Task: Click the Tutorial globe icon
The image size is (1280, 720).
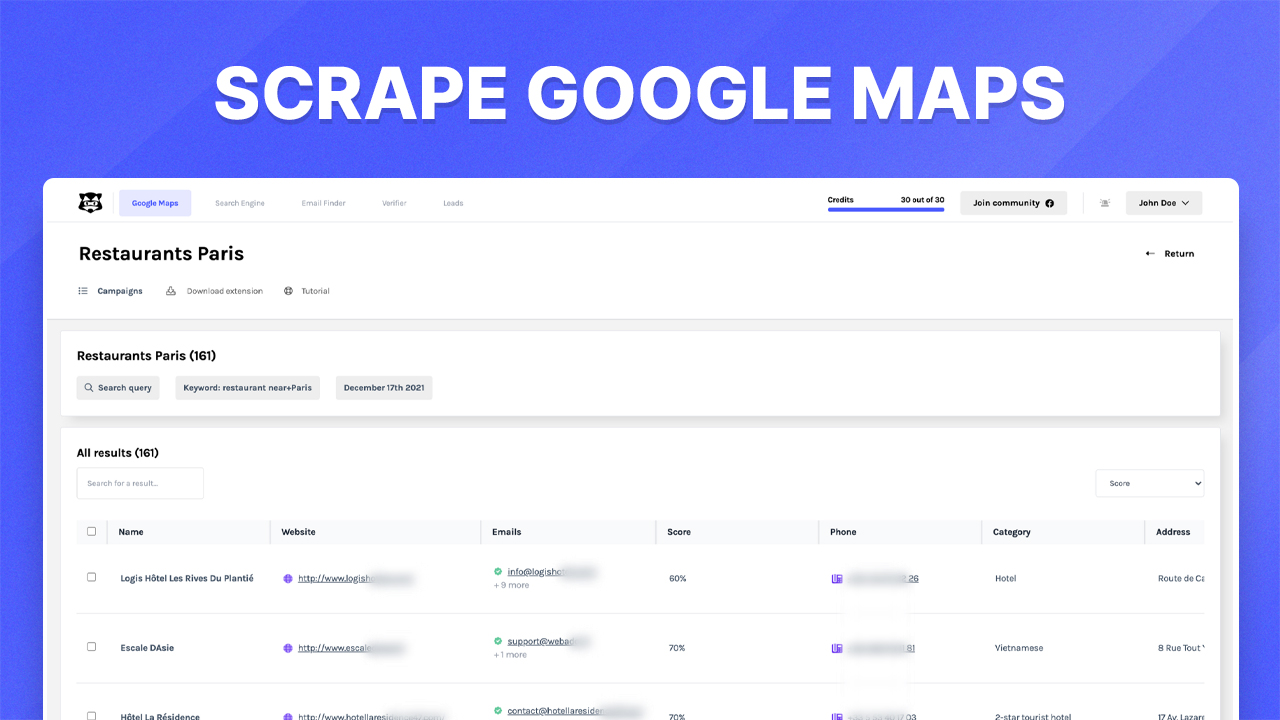Action: tap(288, 290)
